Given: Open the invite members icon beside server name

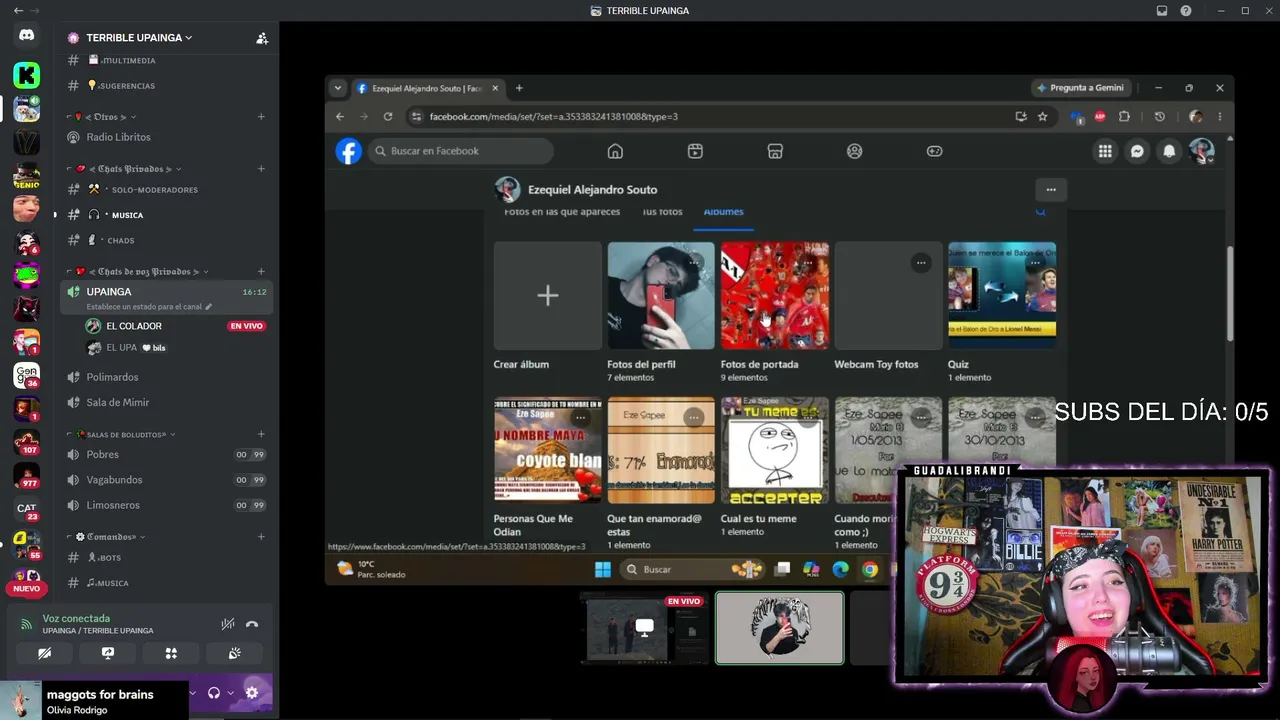Looking at the screenshot, I should (262, 38).
